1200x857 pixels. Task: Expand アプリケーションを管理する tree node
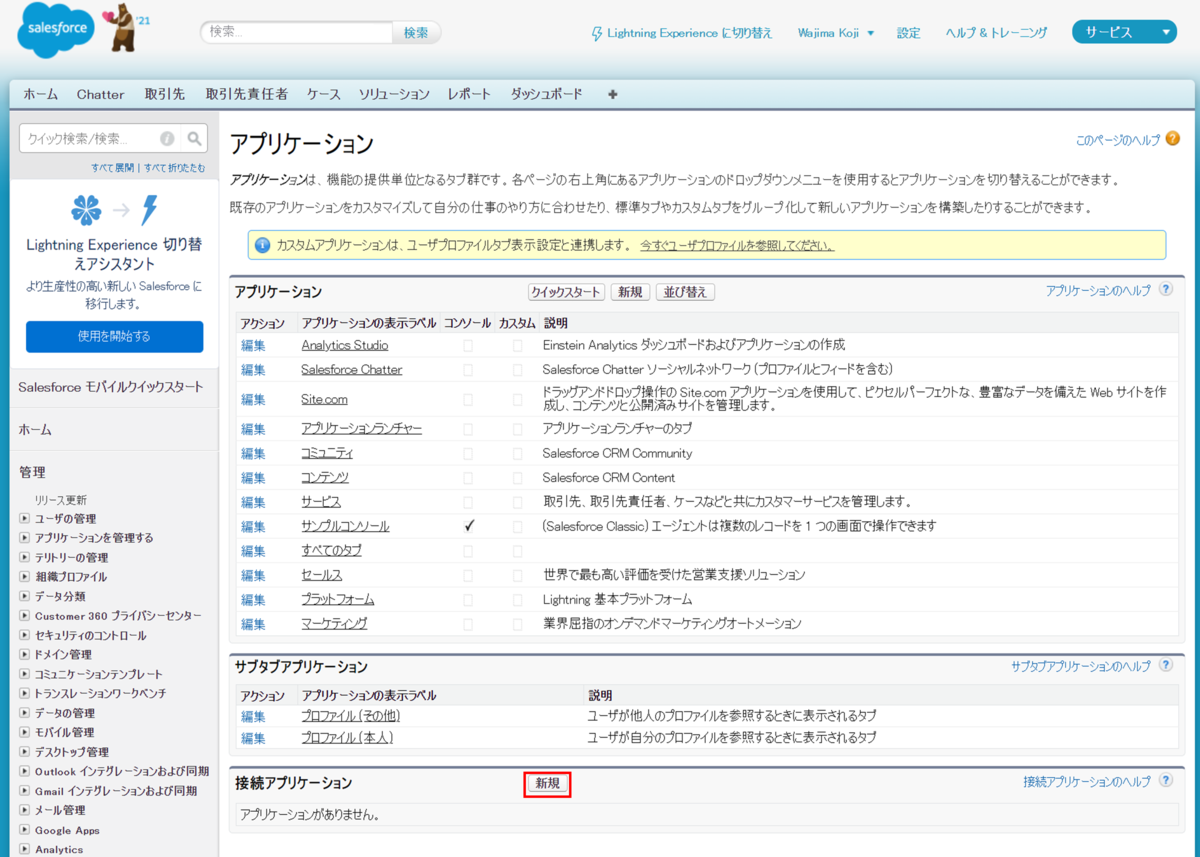click(25, 538)
